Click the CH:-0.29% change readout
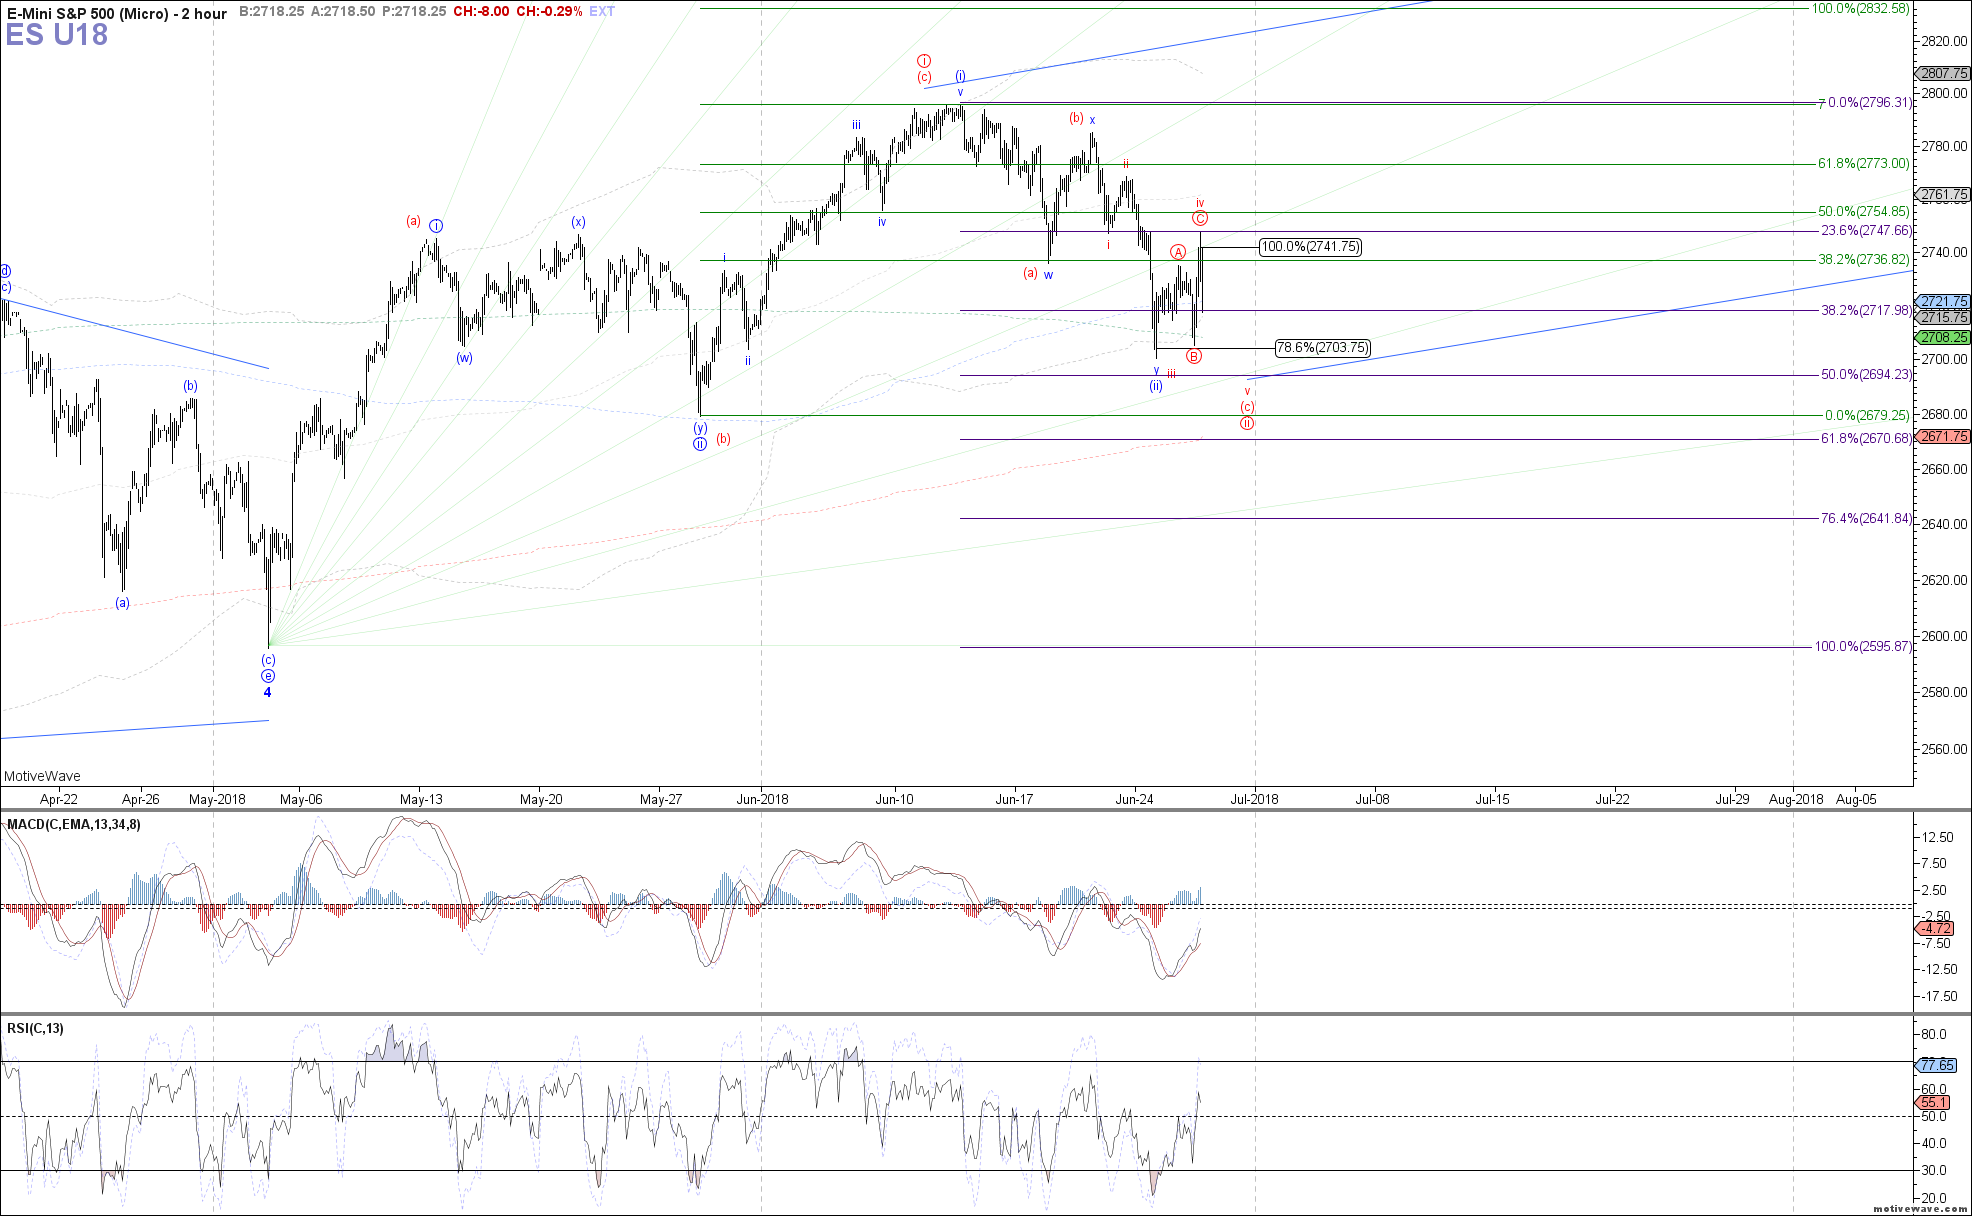The image size is (1972, 1216). (x=549, y=12)
